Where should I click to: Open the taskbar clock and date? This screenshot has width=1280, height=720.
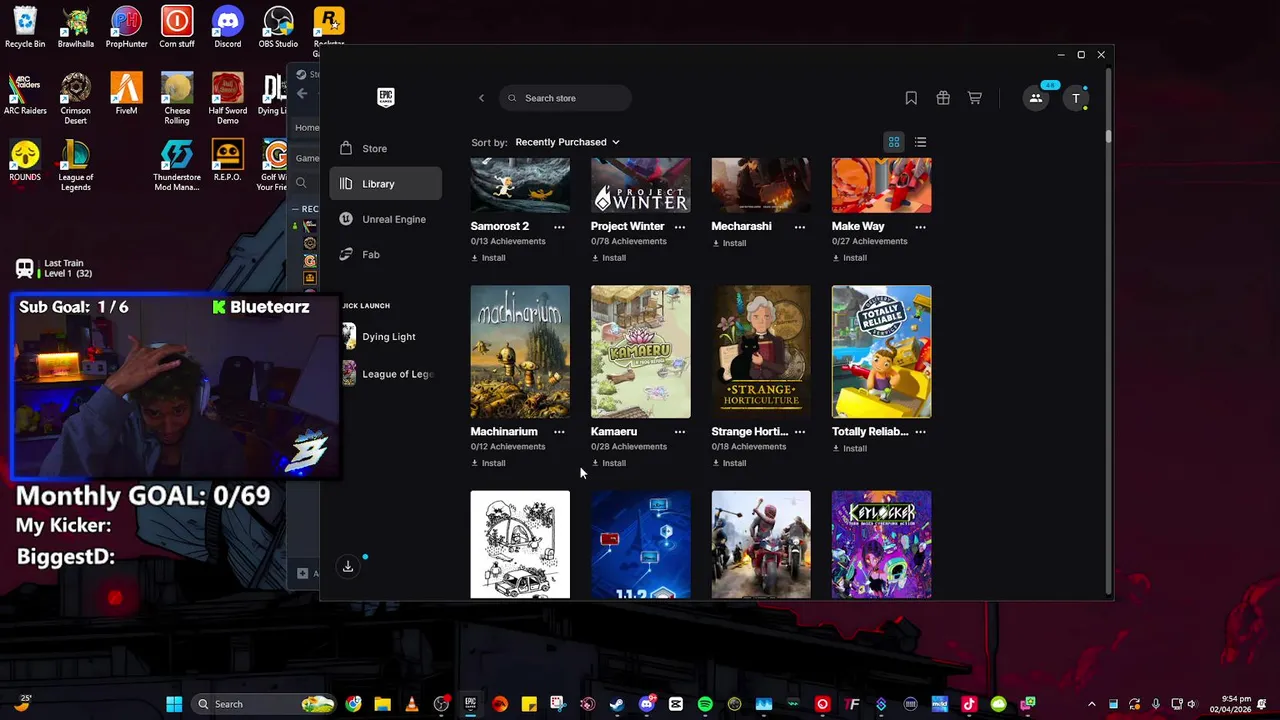1229,704
